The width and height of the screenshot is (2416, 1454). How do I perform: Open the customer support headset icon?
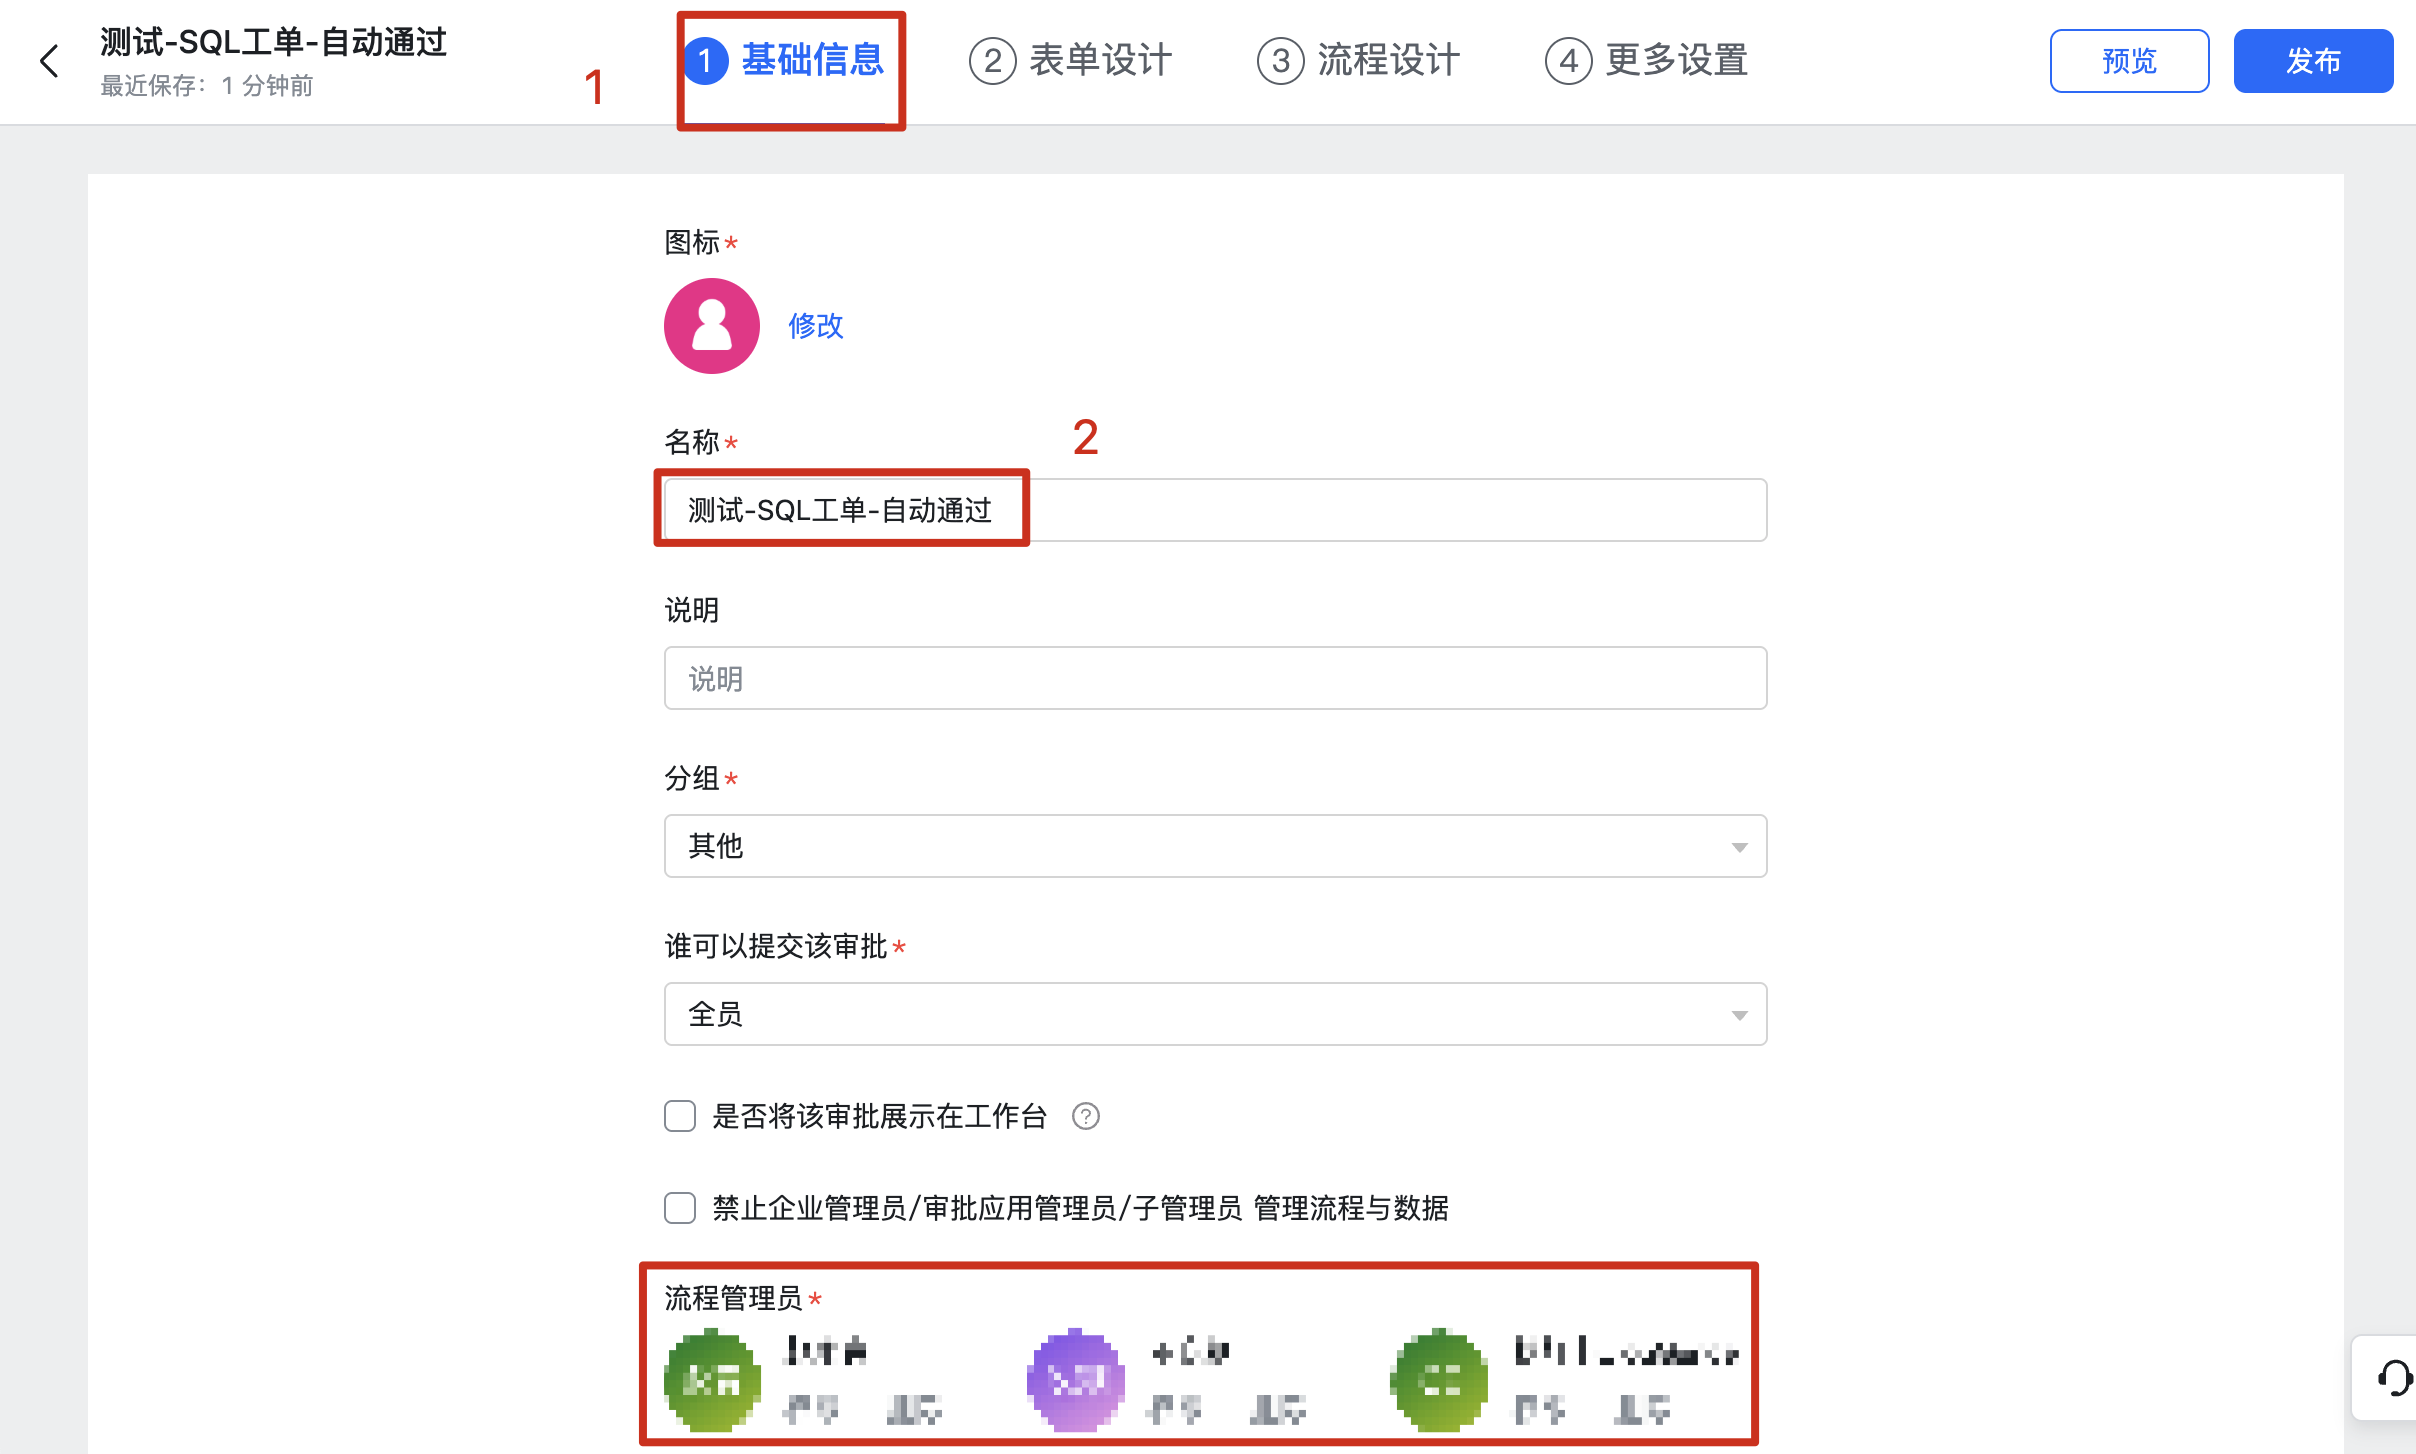2393,1377
